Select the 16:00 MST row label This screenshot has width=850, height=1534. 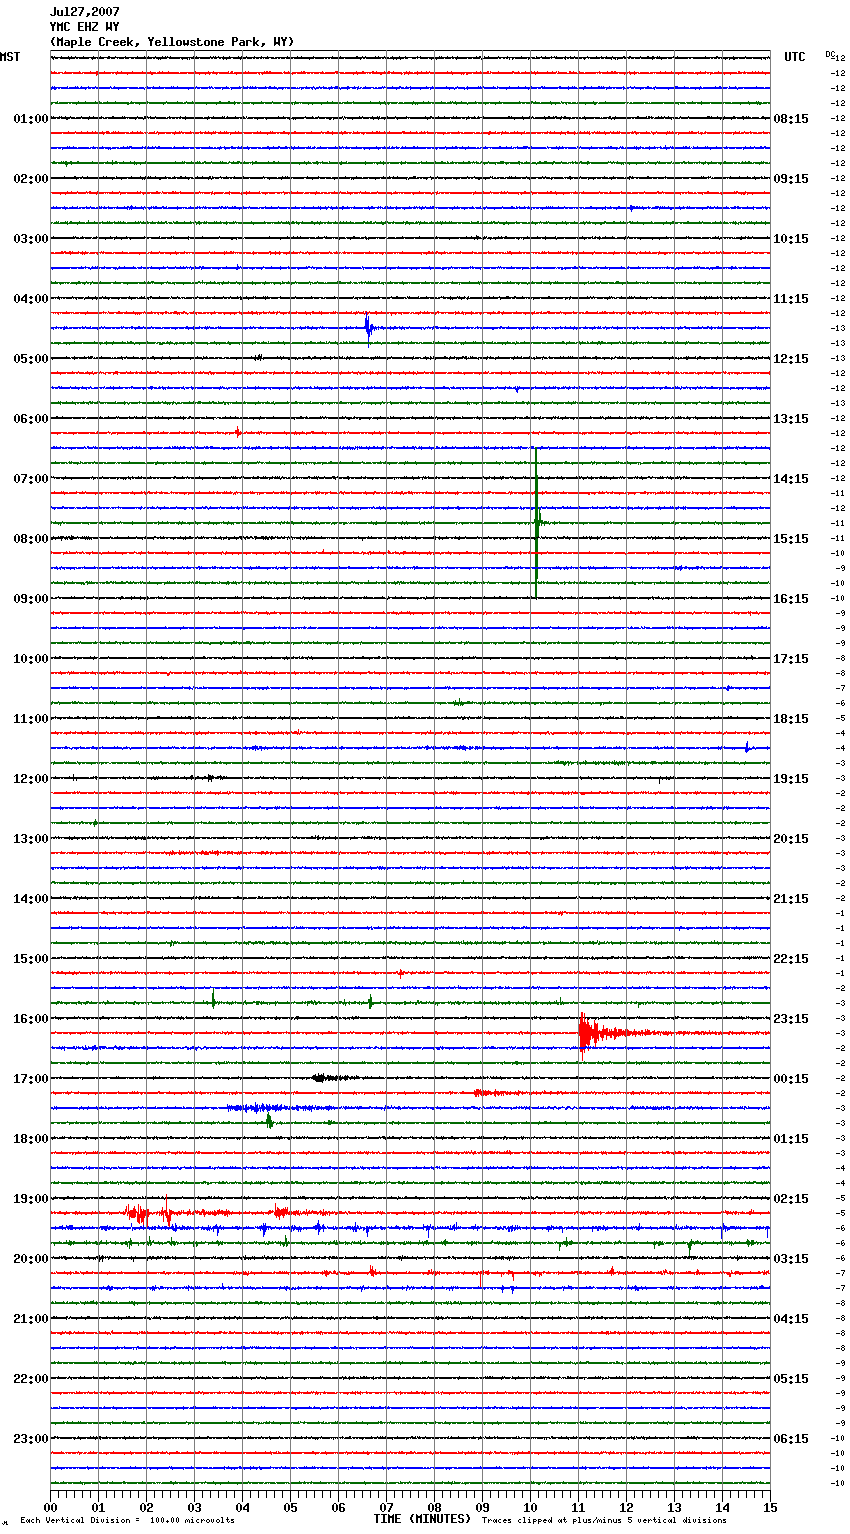31,1019
